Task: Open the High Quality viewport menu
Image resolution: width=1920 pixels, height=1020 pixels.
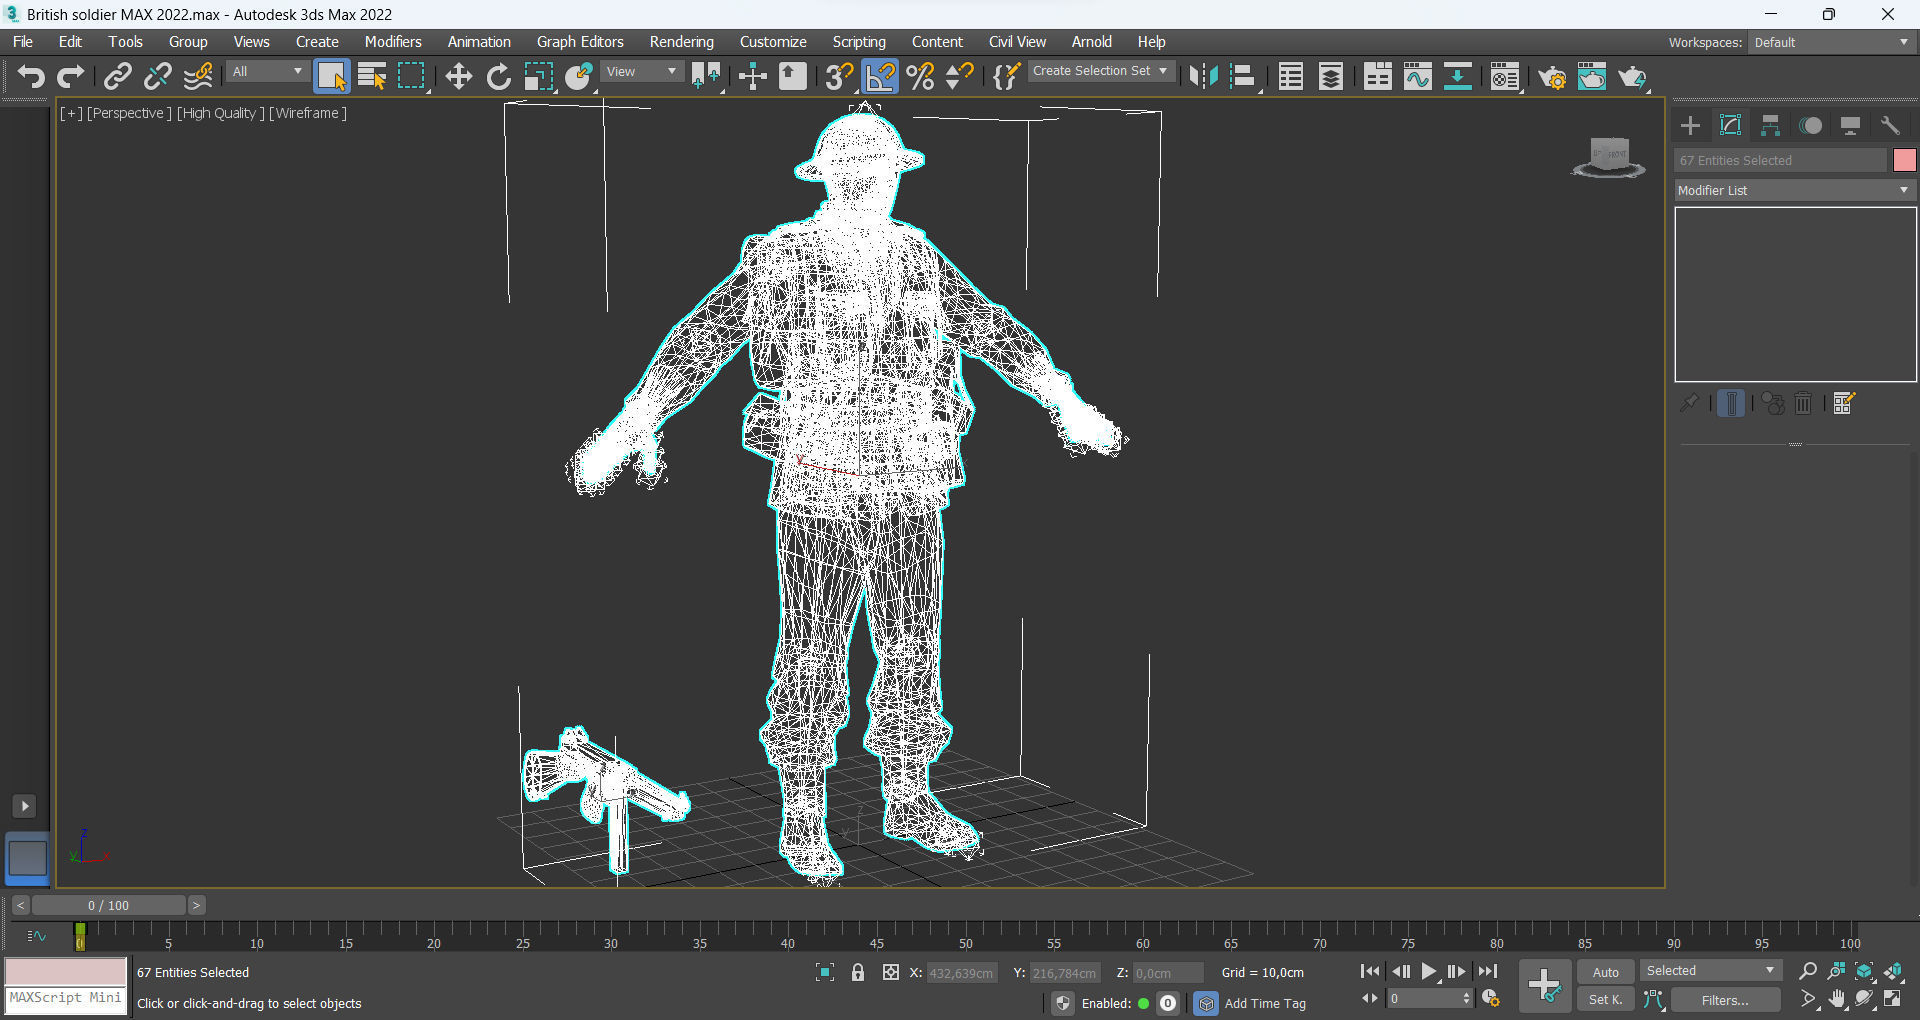Action: (x=221, y=113)
